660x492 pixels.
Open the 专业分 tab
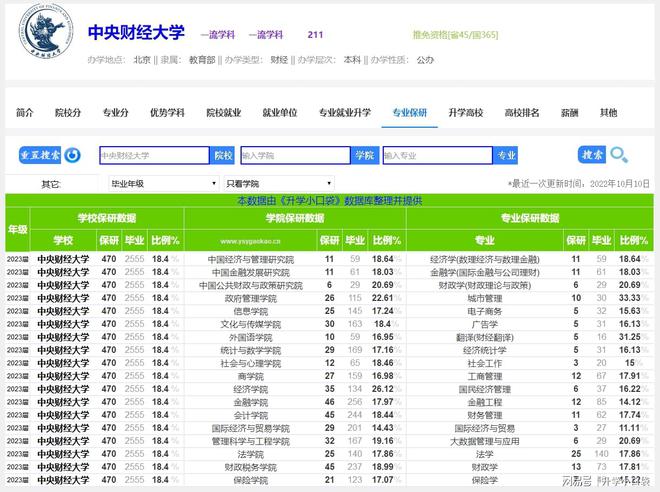[x=115, y=112]
